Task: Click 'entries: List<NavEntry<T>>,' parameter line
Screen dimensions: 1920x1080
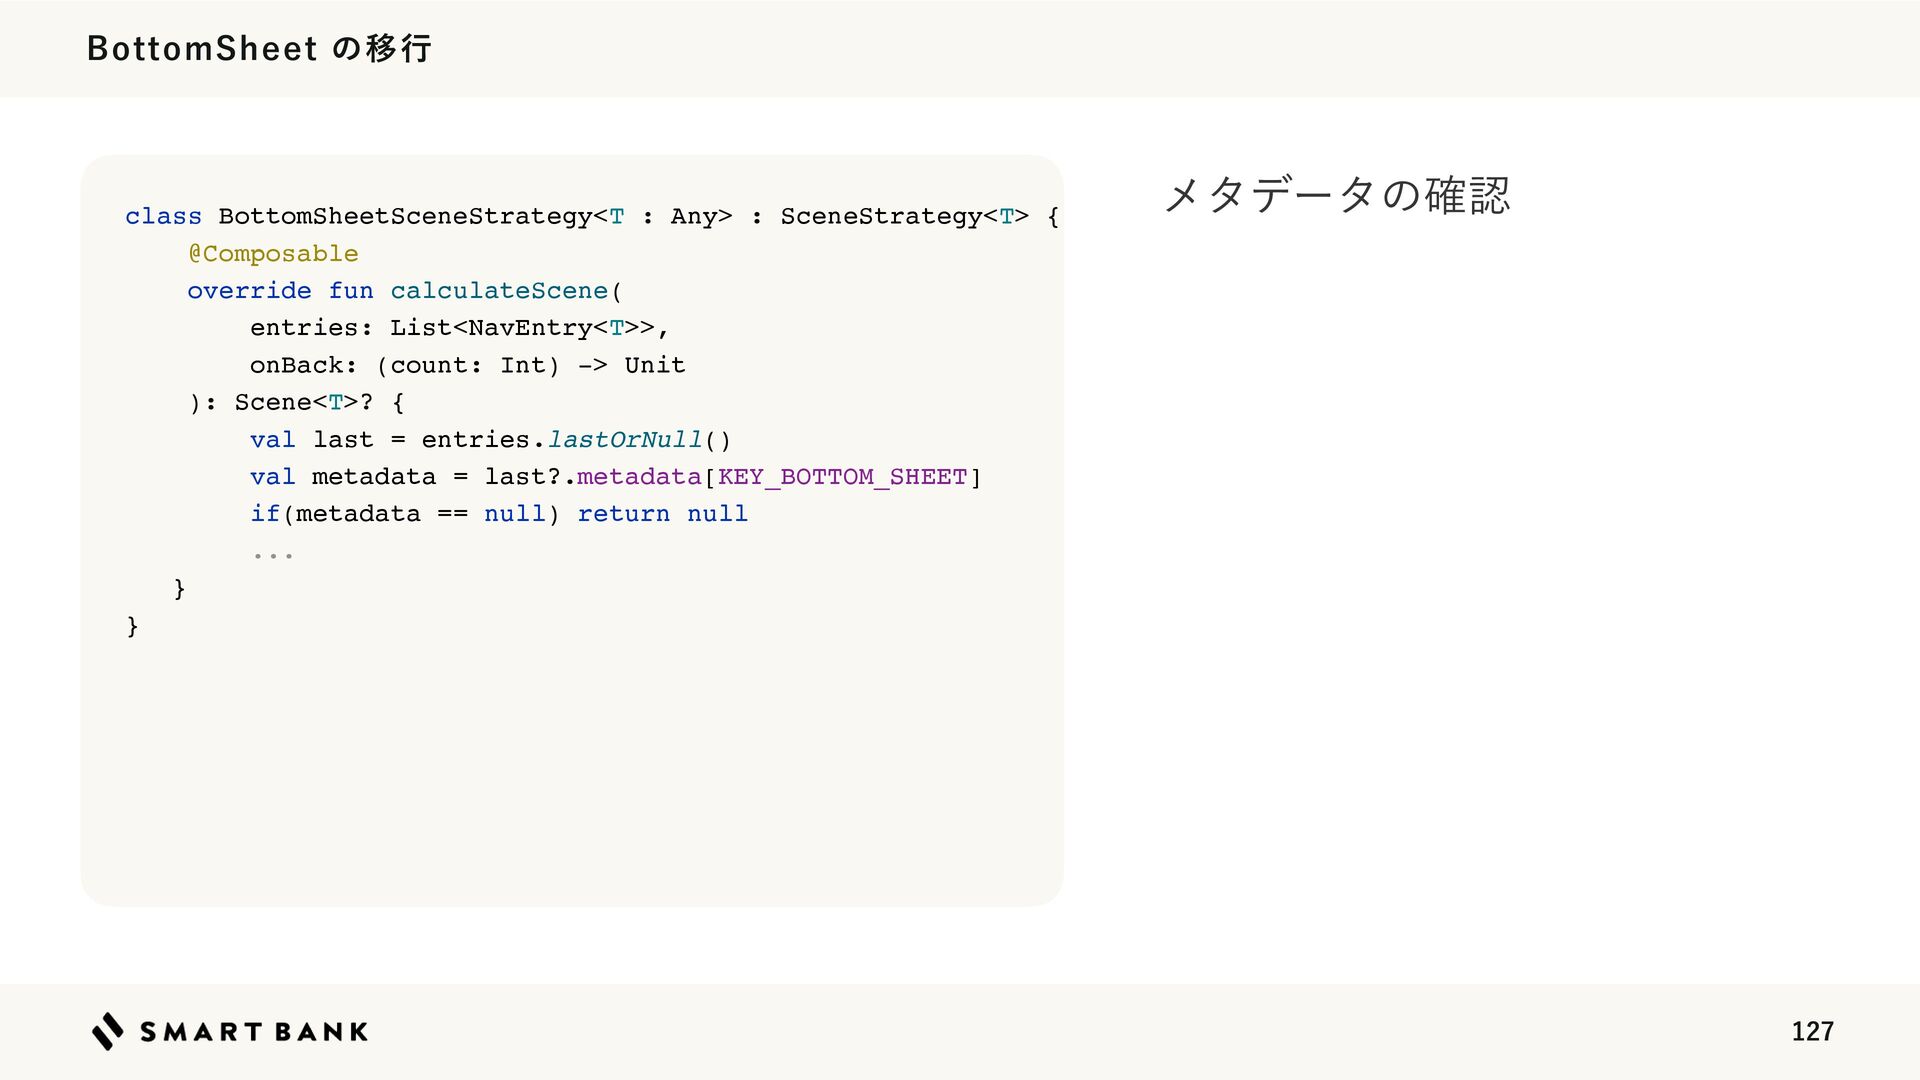Action: coord(459,327)
